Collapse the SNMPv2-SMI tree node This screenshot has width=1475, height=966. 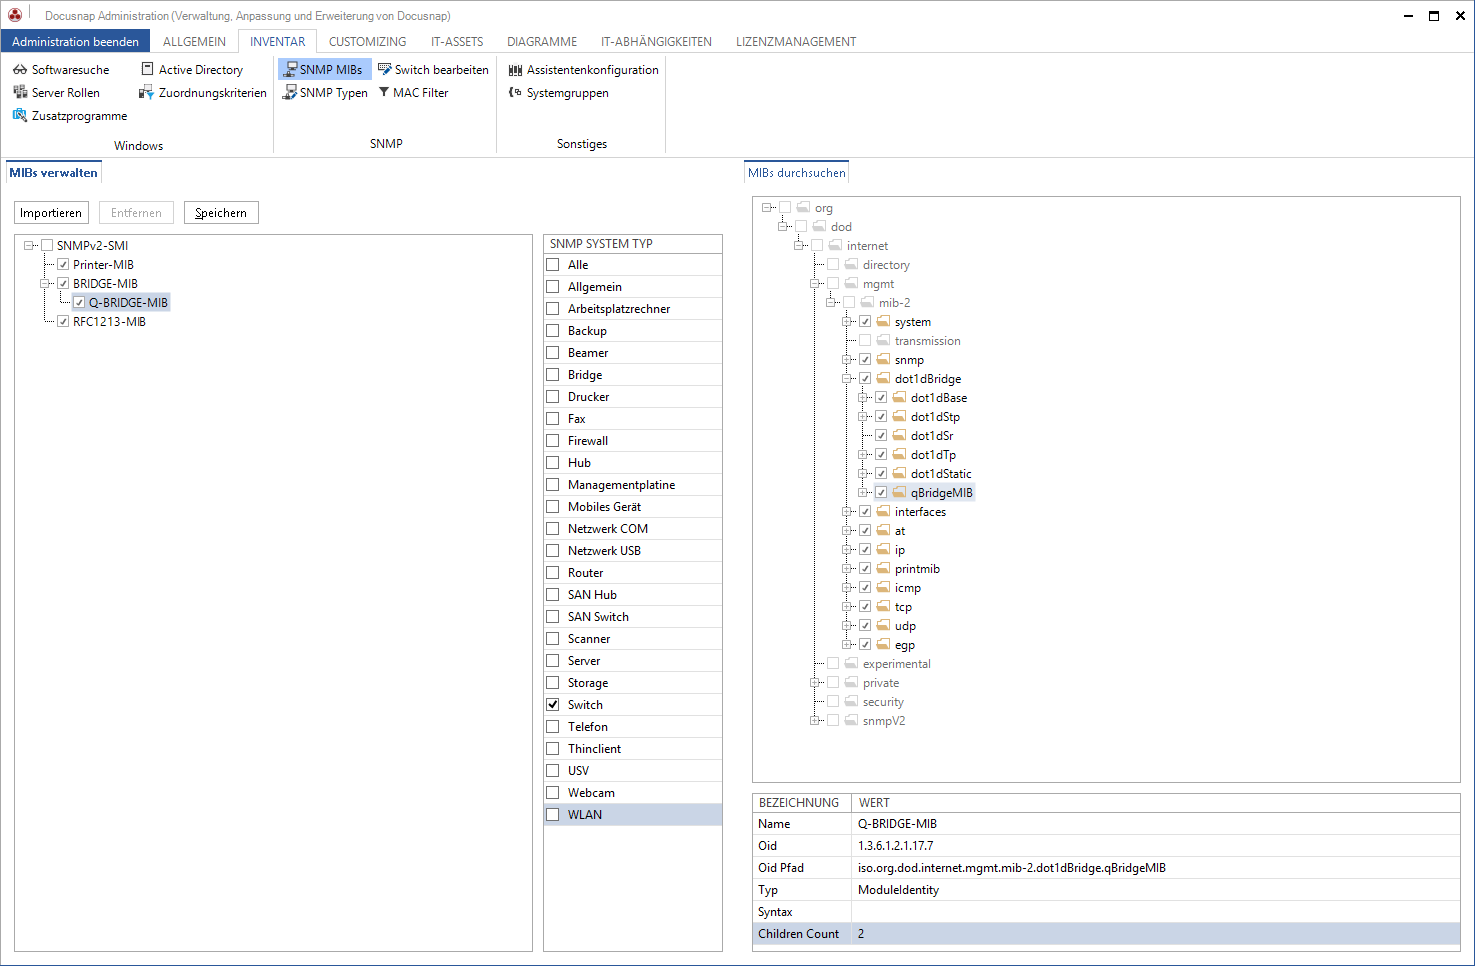coord(30,246)
